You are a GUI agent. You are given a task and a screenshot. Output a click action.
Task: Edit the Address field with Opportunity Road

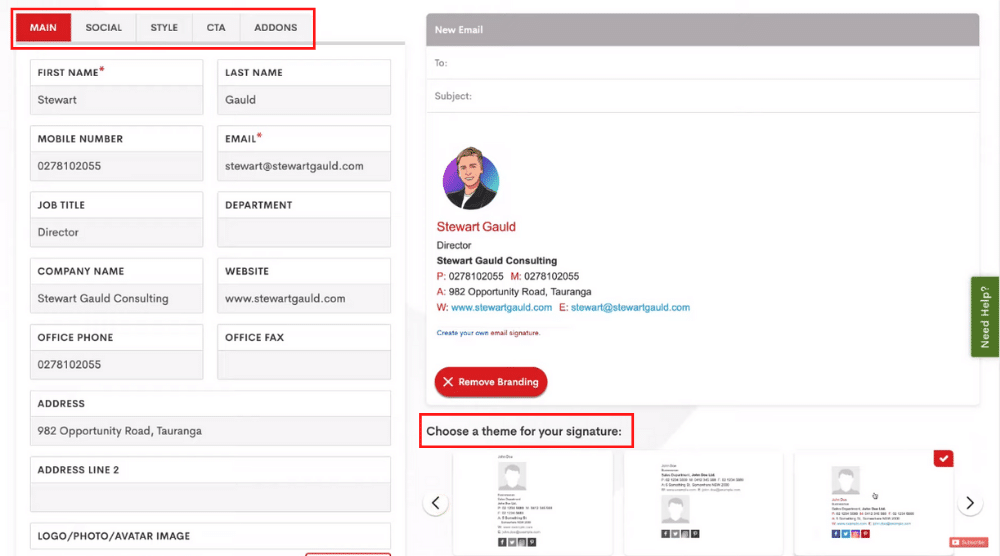210,431
